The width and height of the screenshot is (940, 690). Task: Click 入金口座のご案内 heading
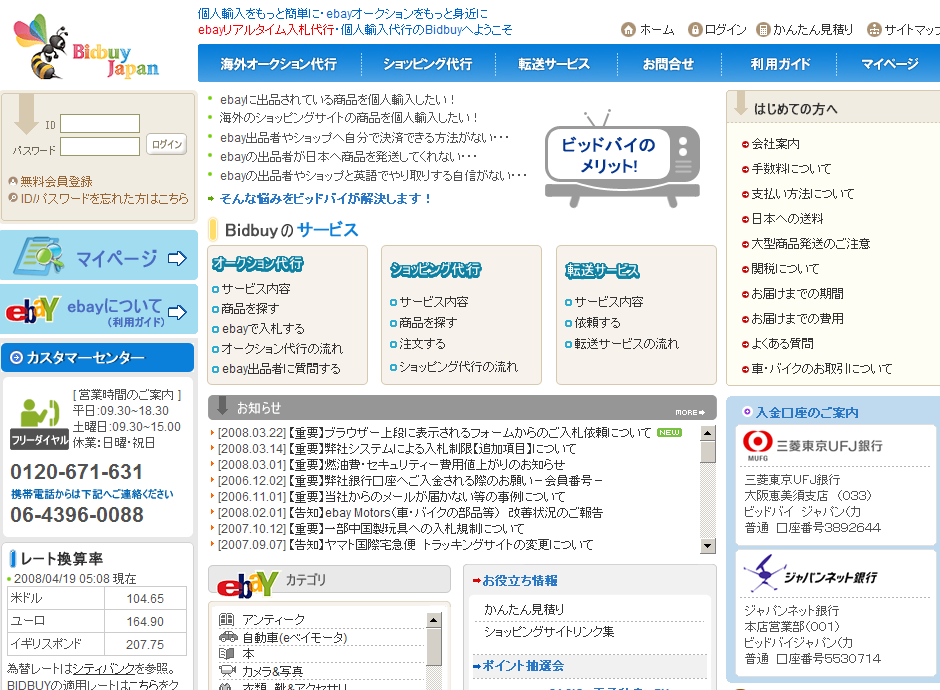point(807,412)
